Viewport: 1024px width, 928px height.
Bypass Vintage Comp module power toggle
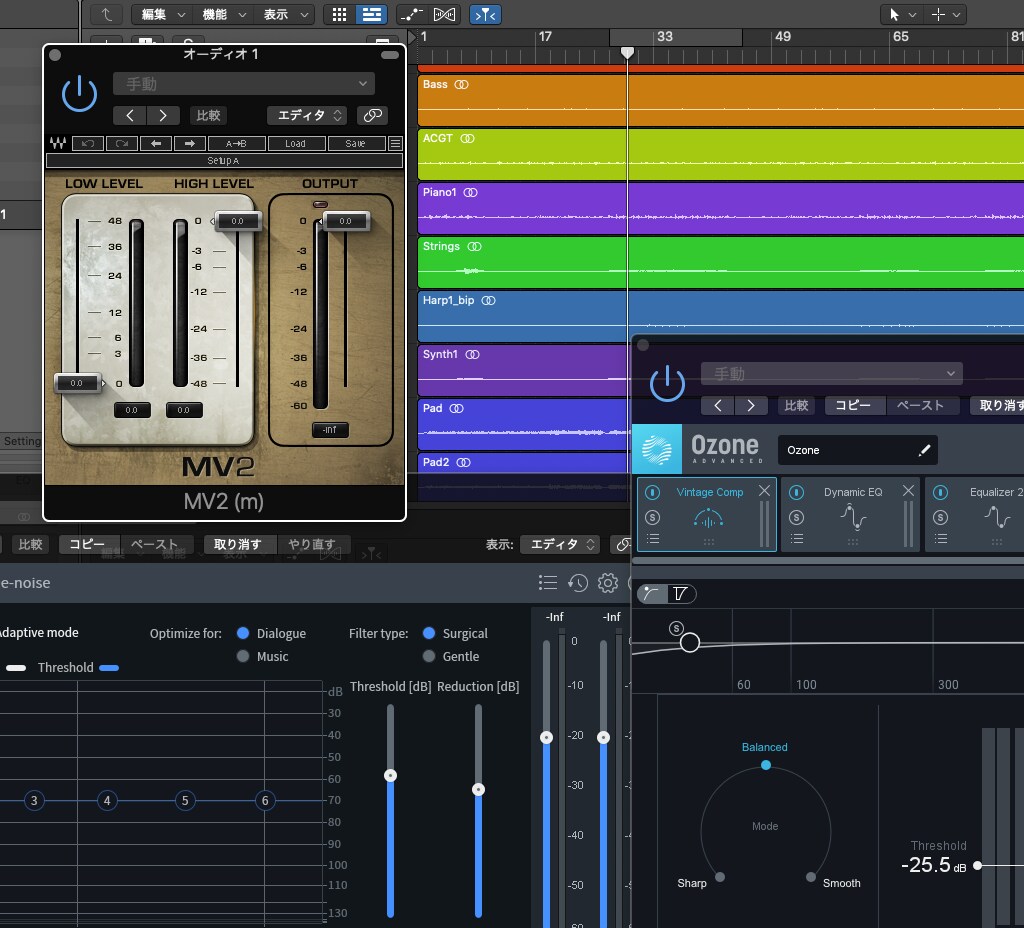click(652, 492)
